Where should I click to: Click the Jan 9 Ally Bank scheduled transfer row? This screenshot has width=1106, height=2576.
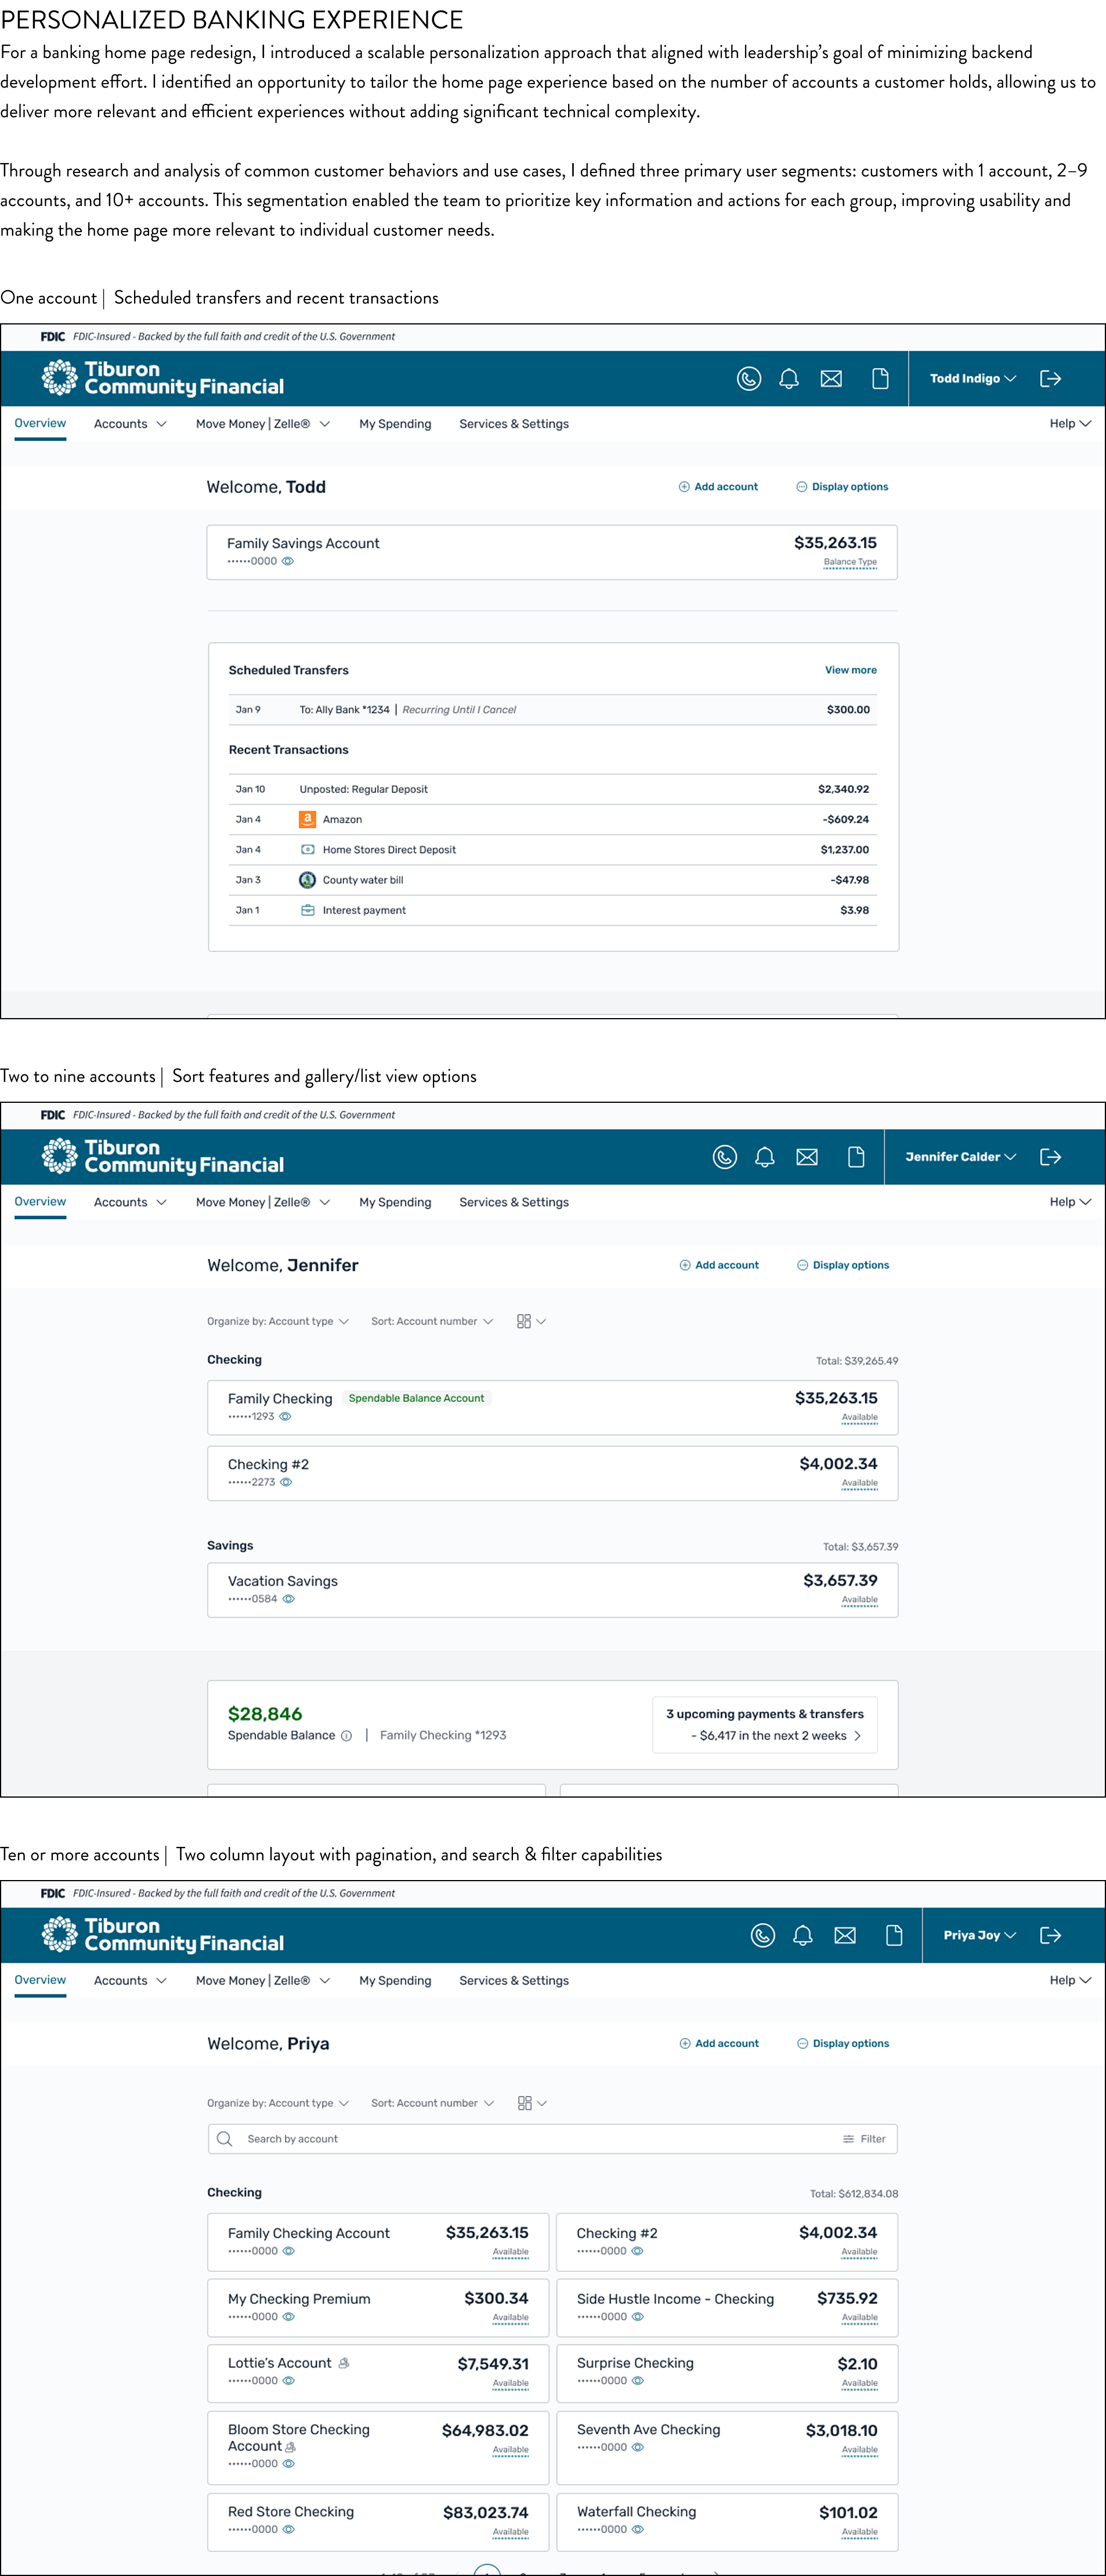552,710
